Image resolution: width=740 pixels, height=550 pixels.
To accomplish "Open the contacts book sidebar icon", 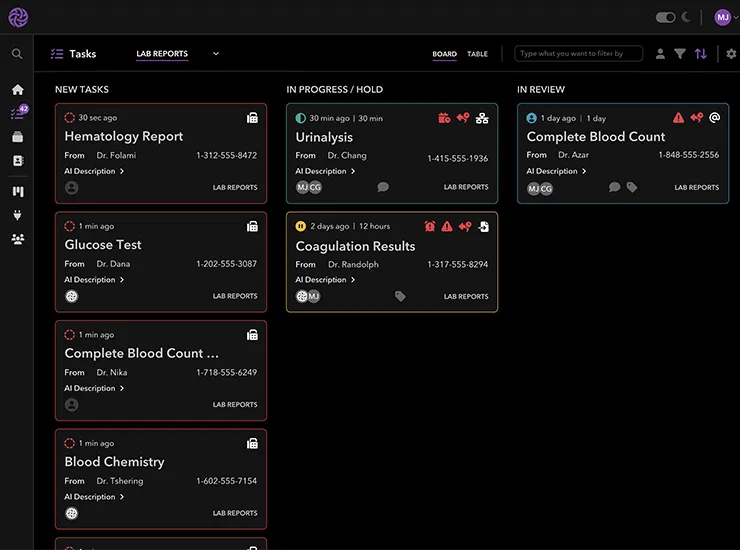I will (x=18, y=161).
